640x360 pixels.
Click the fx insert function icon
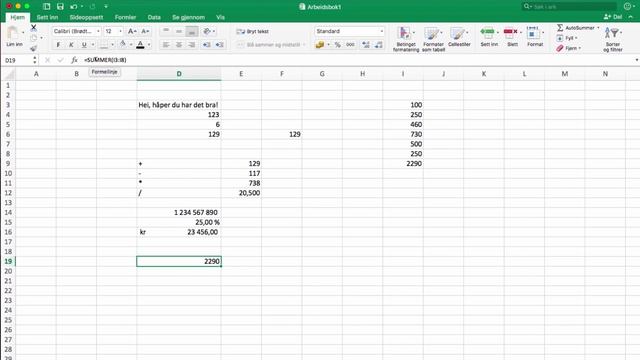pyautogui.click(x=74, y=60)
